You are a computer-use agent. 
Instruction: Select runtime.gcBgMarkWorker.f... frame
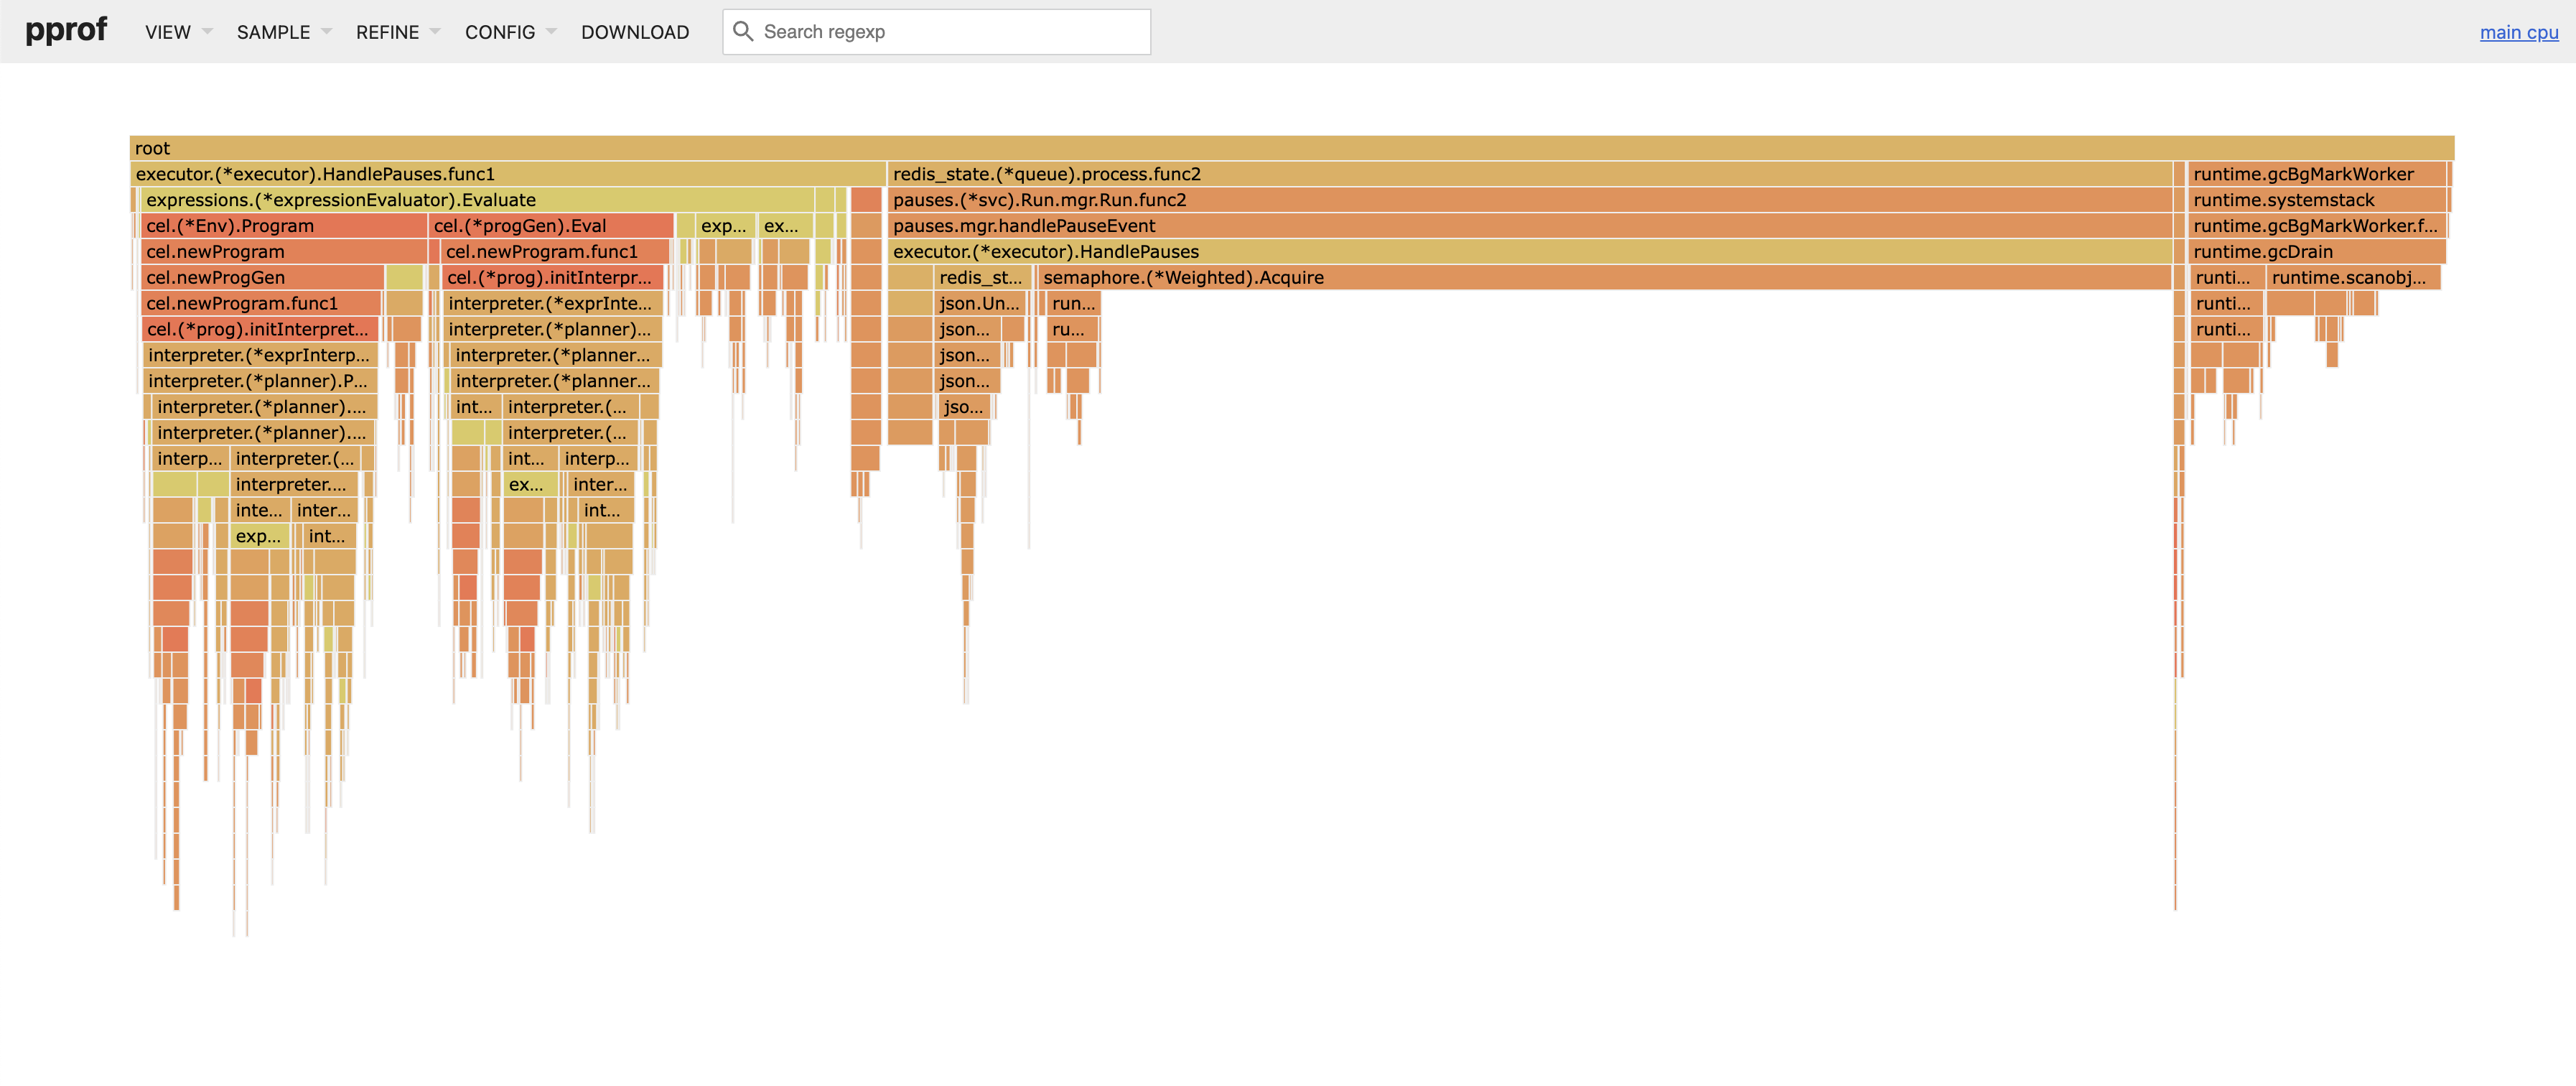click(x=2316, y=226)
